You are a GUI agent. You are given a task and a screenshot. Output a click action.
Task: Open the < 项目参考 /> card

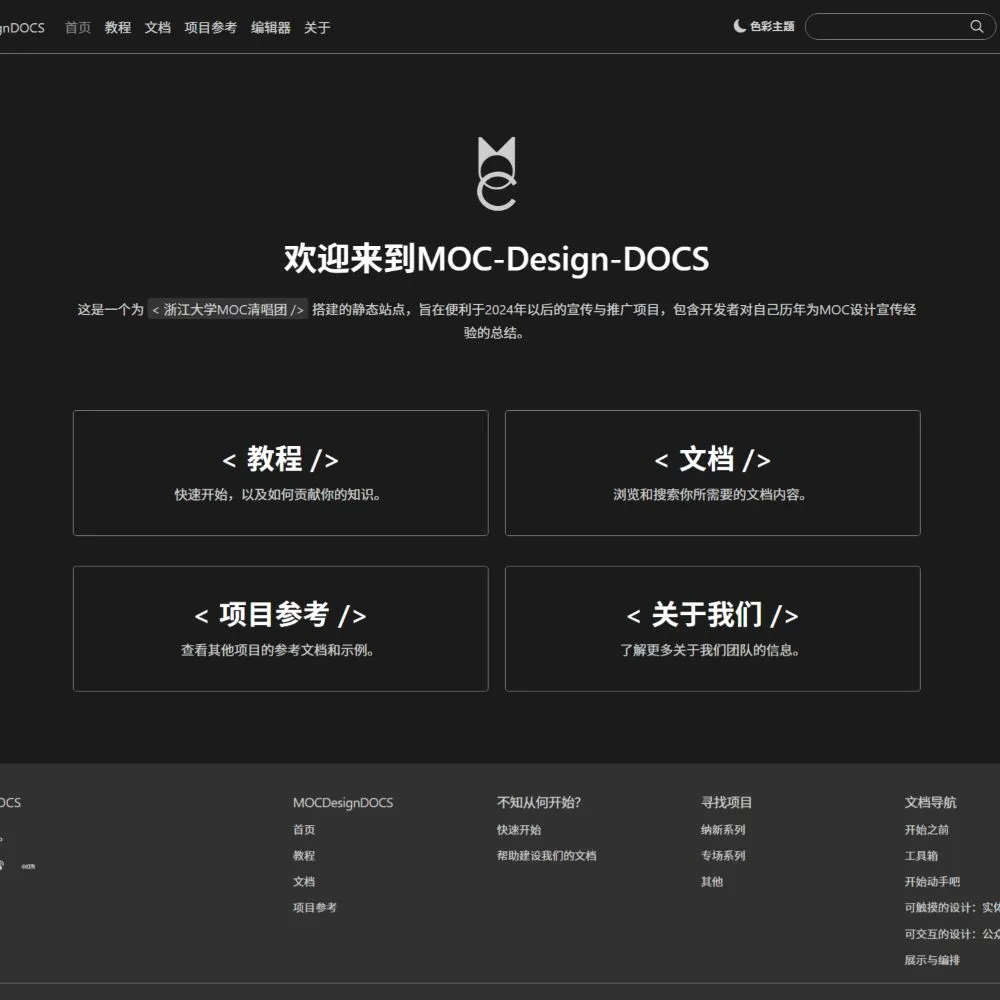[280, 628]
